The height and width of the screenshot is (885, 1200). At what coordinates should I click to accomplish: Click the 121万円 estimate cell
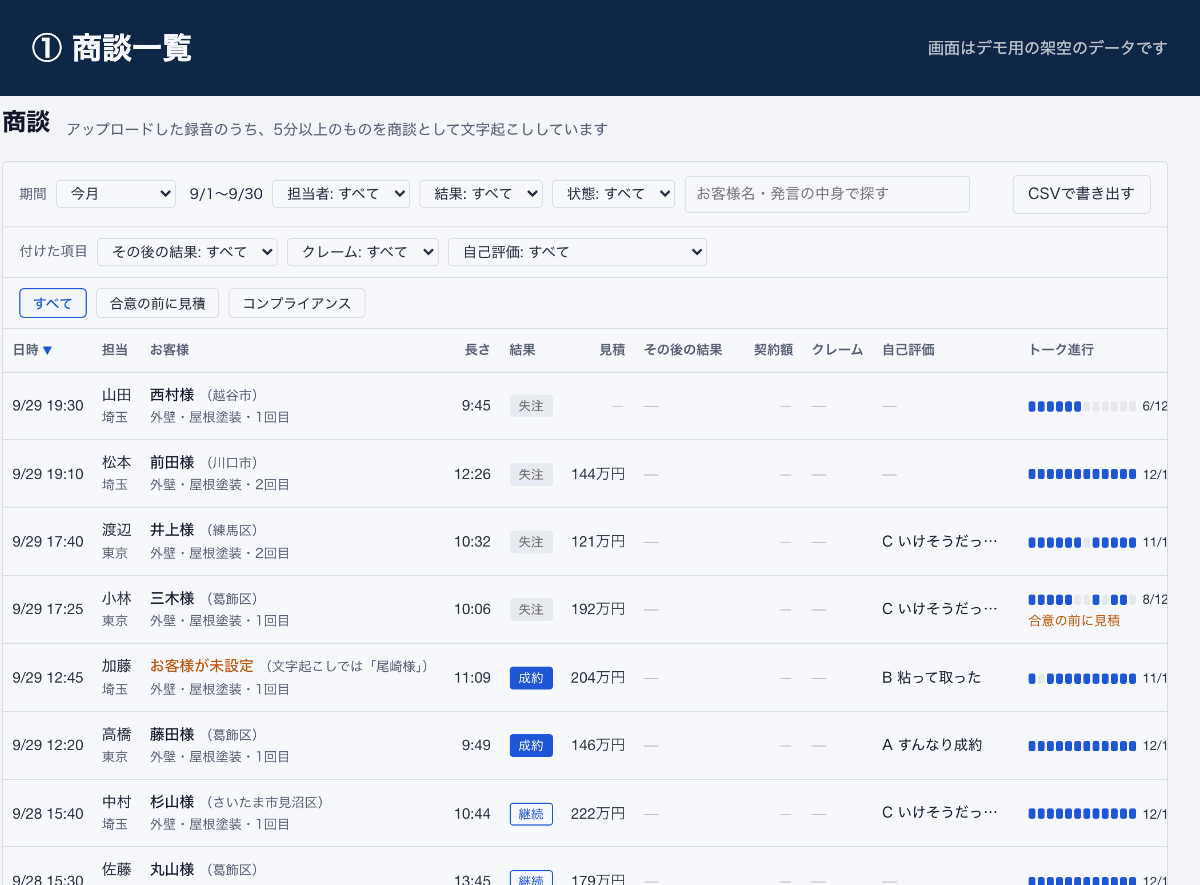coord(598,542)
